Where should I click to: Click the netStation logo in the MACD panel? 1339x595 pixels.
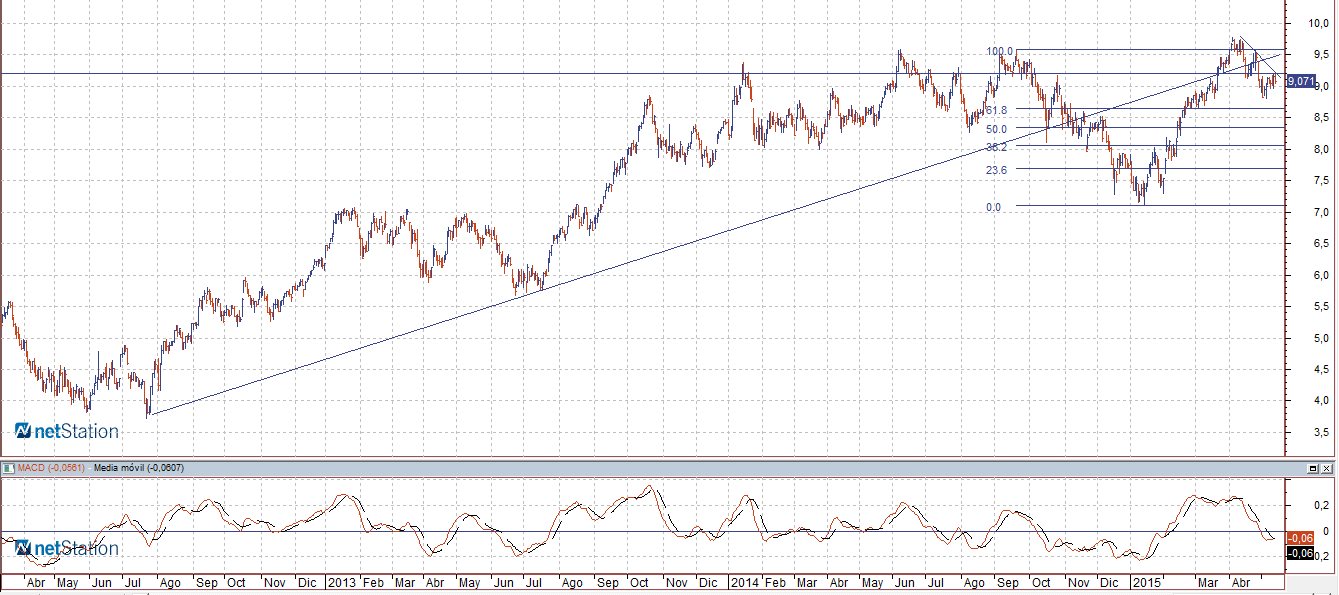pos(67,548)
